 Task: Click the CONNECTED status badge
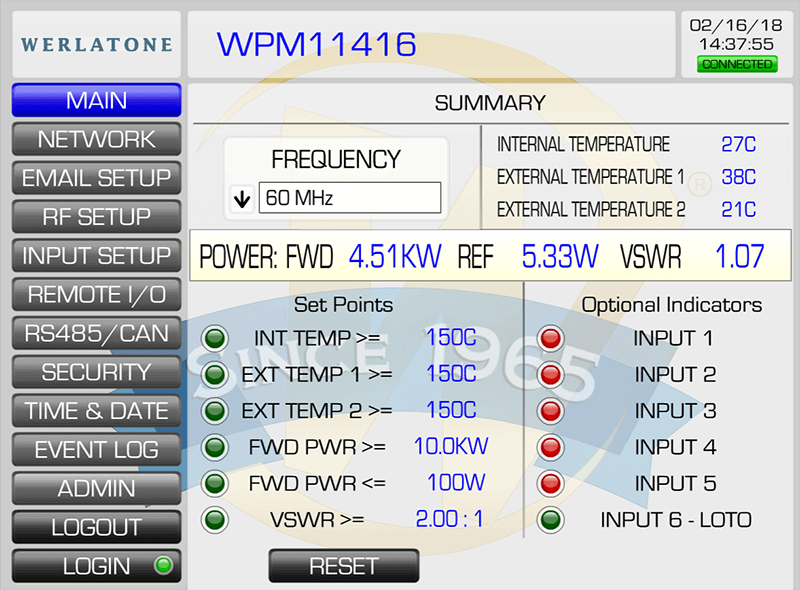point(737,64)
